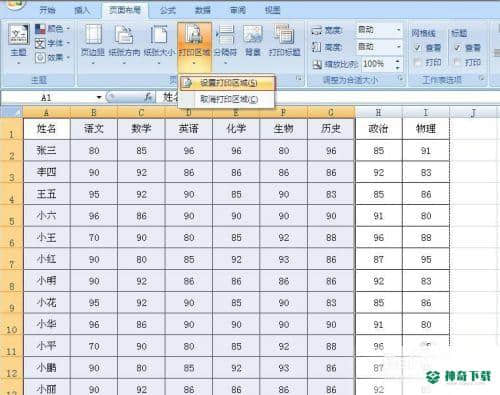Click the fx insert function icon

(149, 97)
